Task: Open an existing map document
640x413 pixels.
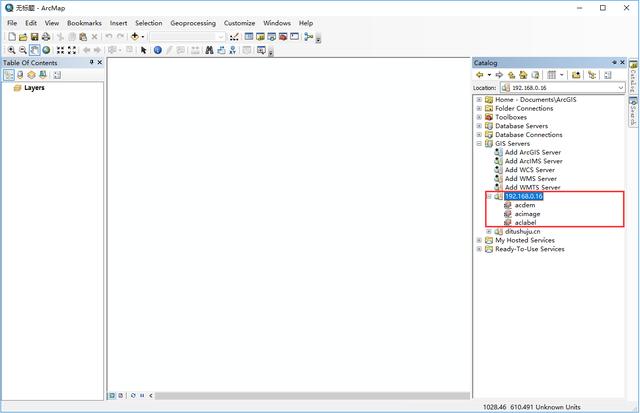Action: pos(23,37)
